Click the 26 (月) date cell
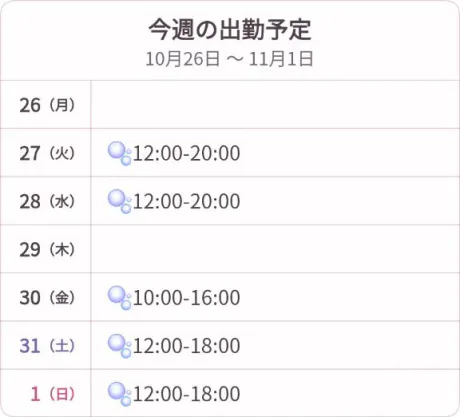Image resolution: width=460 pixels, height=417 pixels. [x=46, y=105]
